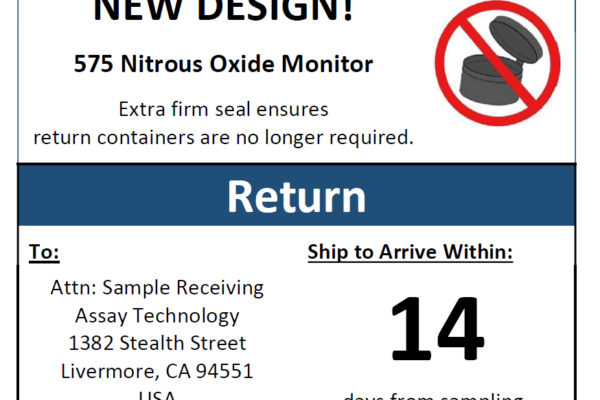Click the Attn: Sample Receiving line
Image resolution: width=600 pixels, height=400 pixels.
tap(157, 287)
